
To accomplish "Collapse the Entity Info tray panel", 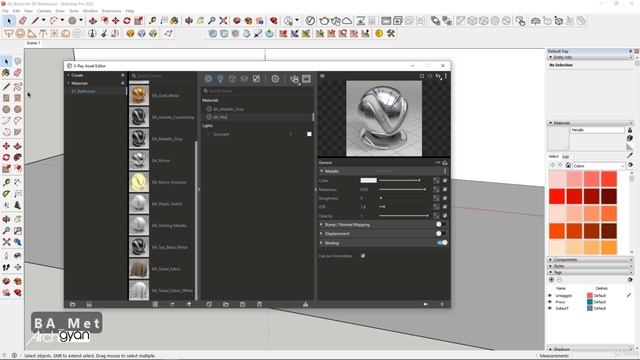I will [x=551, y=58].
